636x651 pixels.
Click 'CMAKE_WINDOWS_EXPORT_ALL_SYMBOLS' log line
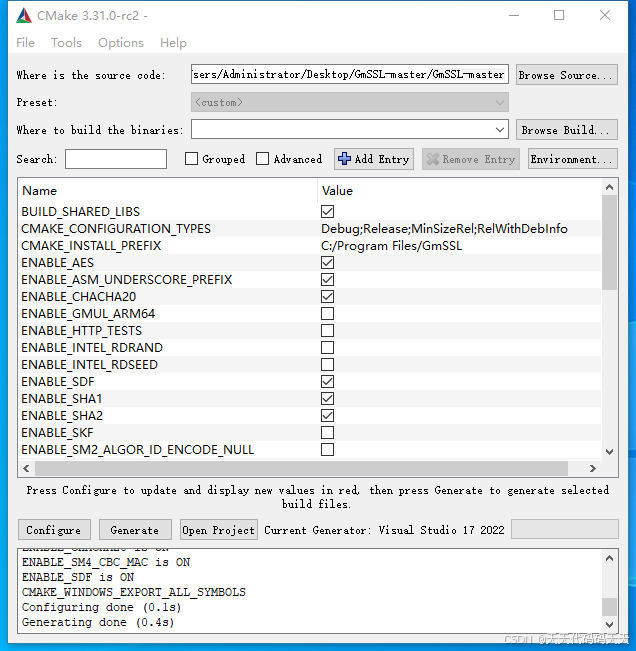(x=134, y=592)
